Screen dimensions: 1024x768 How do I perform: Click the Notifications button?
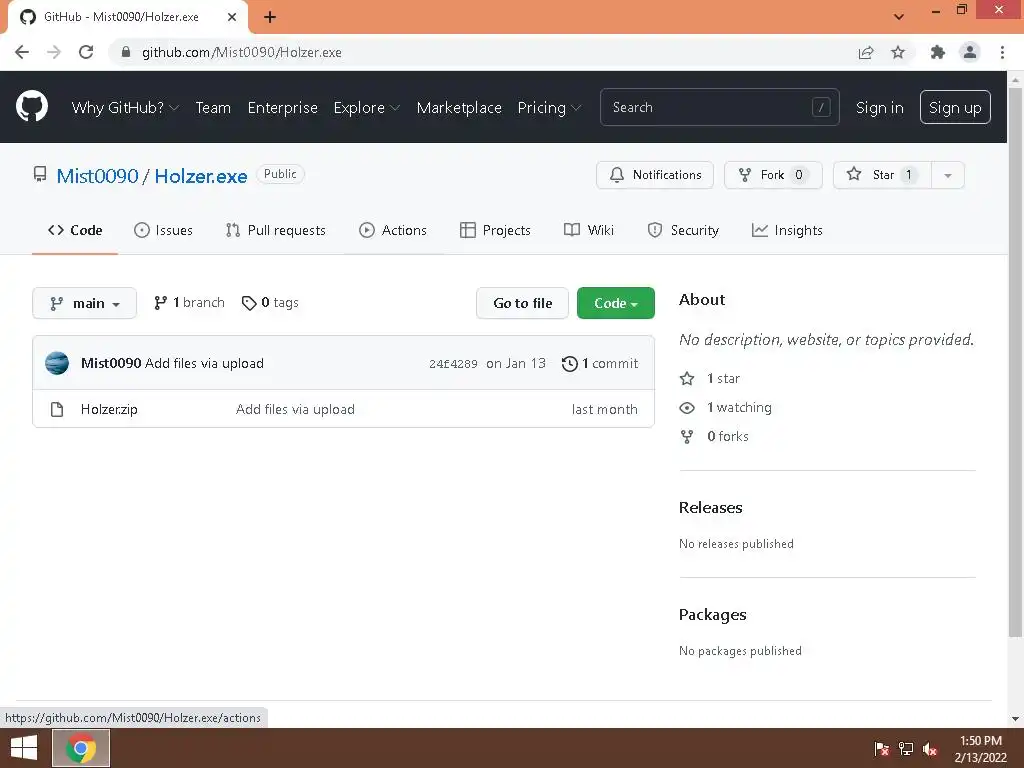(655, 175)
